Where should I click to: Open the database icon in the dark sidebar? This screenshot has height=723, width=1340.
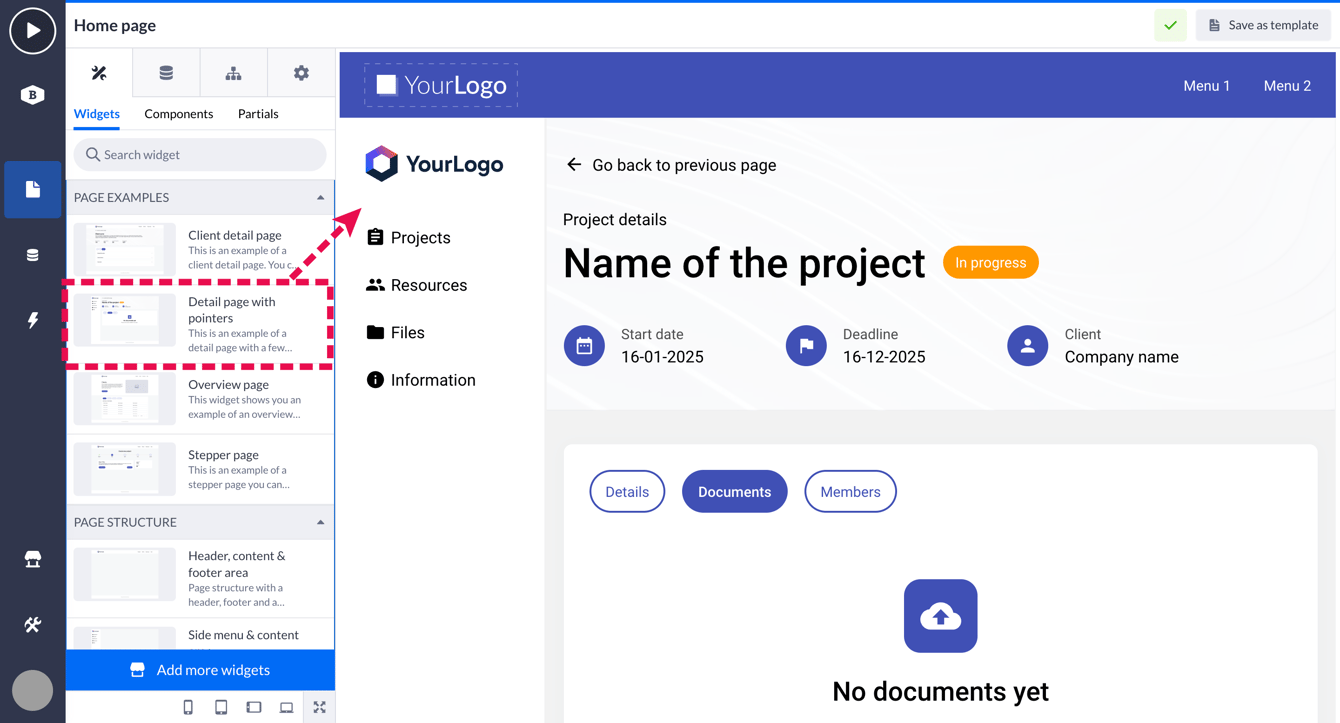pyautogui.click(x=32, y=254)
